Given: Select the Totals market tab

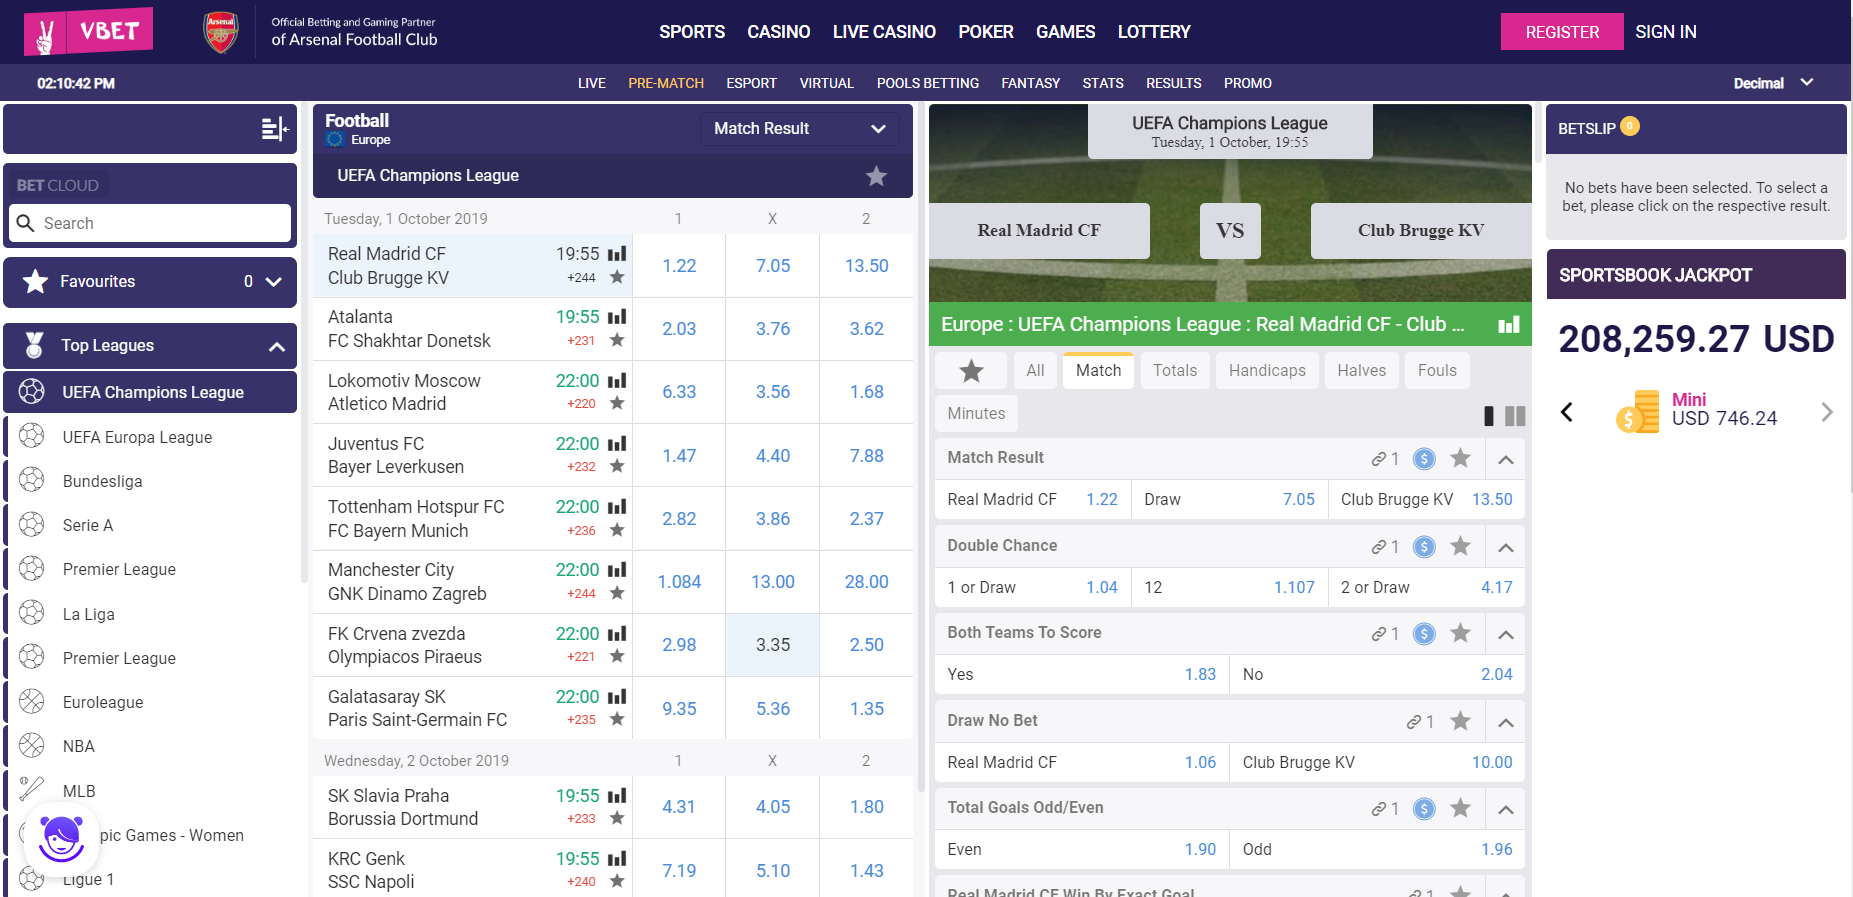Looking at the screenshot, I should (1174, 370).
